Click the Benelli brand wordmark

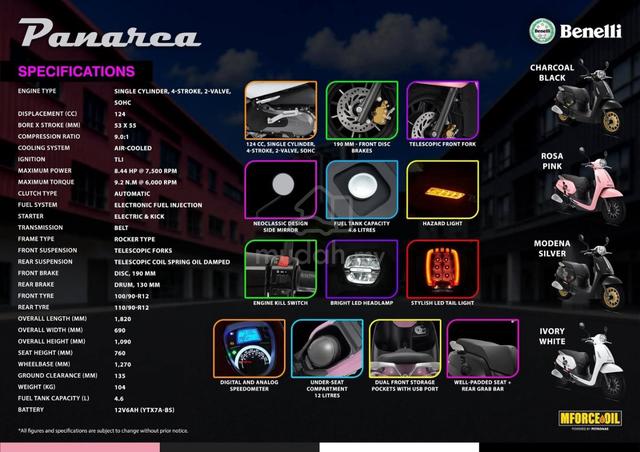(591, 31)
